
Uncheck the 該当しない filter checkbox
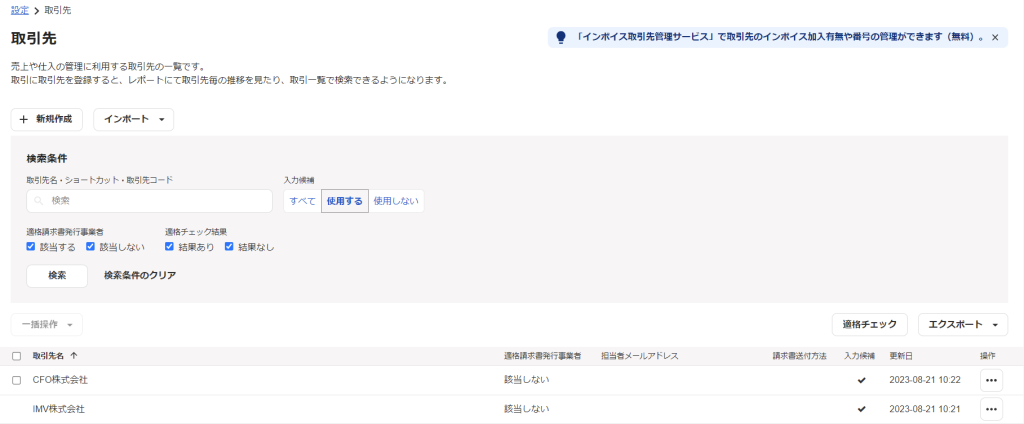pos(91,247)
